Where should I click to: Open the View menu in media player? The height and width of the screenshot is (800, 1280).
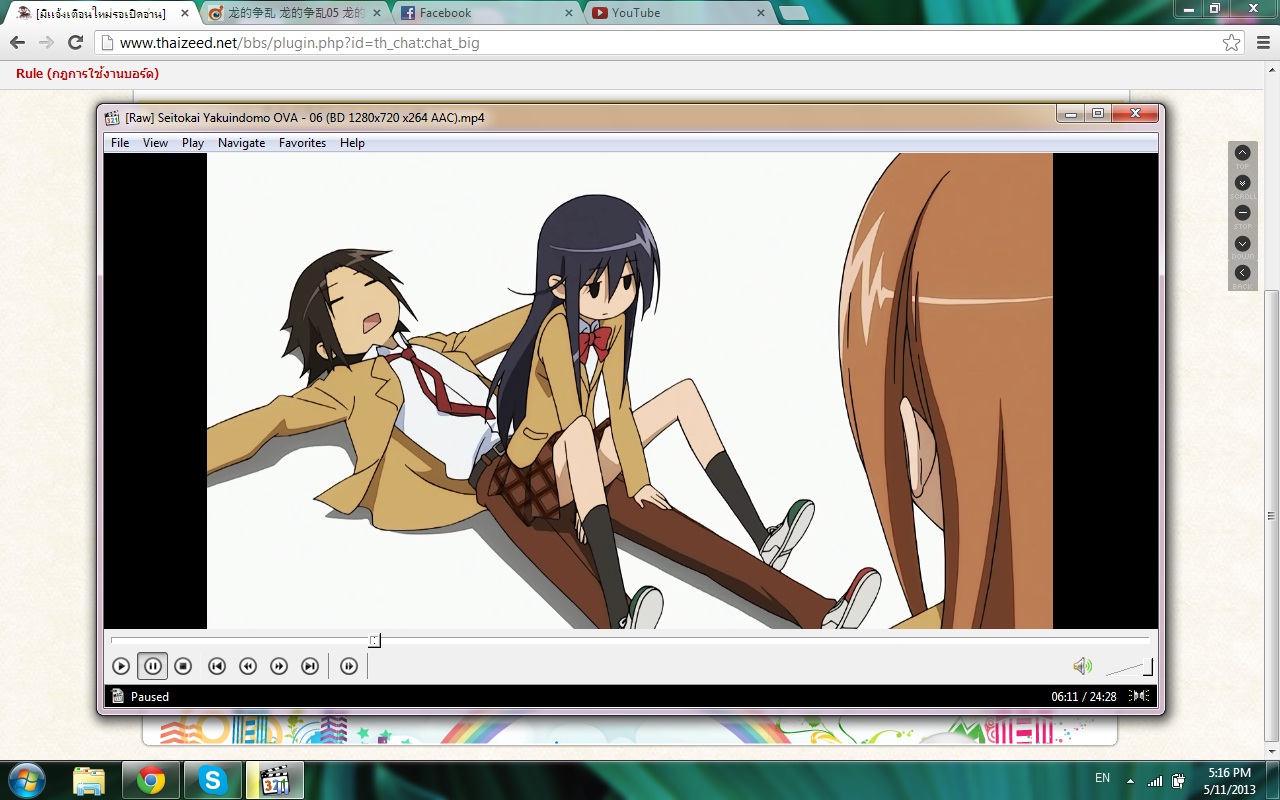pos(155,143)
